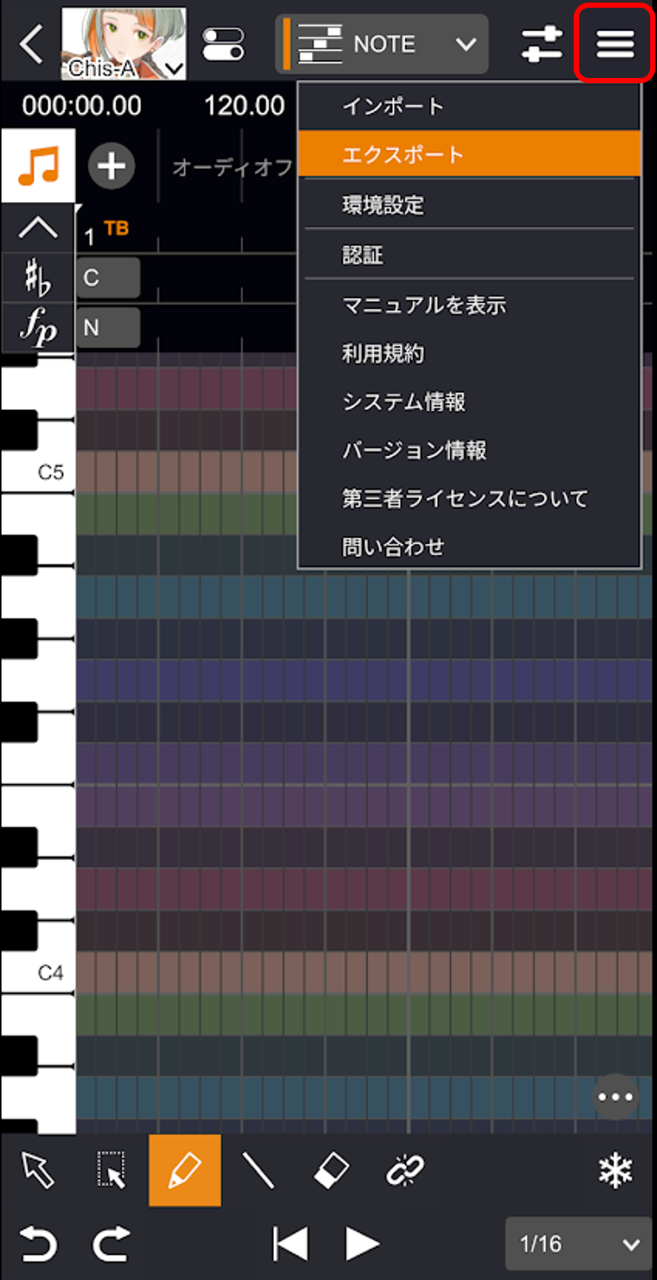Undo the last action
657x1280 pixels.
(38, 1245)
